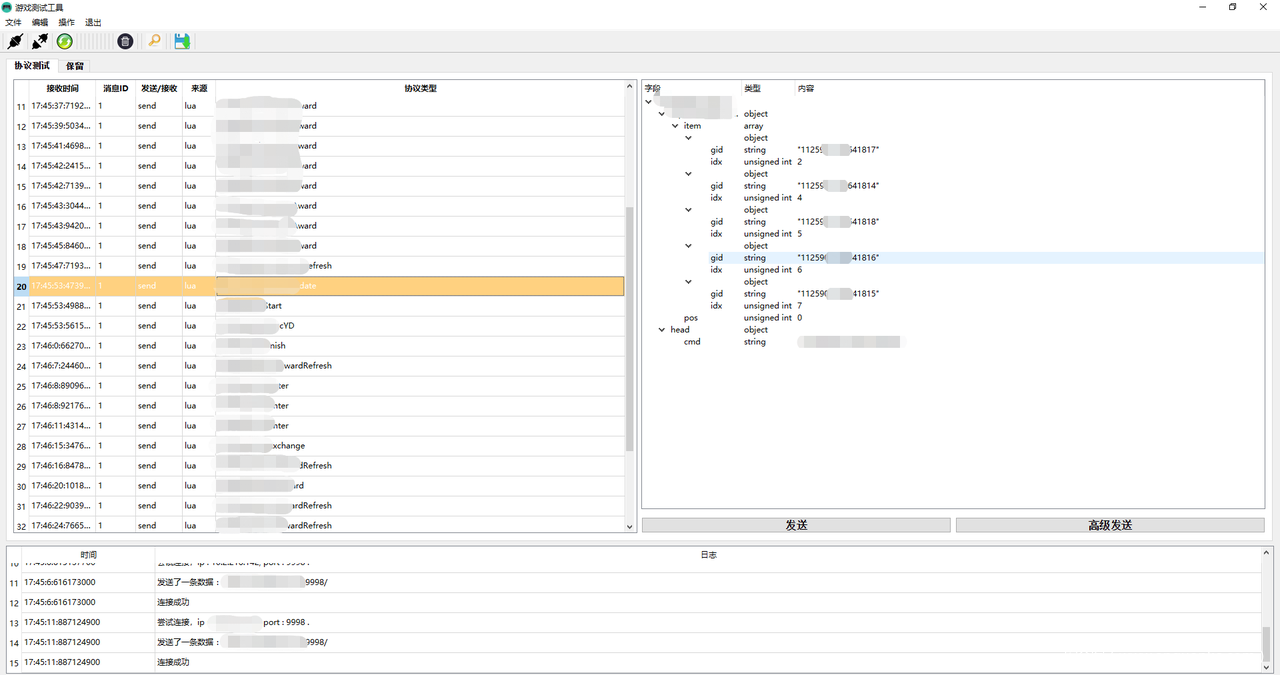This screenshot has width=1280, height=675.
Task: Switch to the 保留 tab
Action: (75, 66)
